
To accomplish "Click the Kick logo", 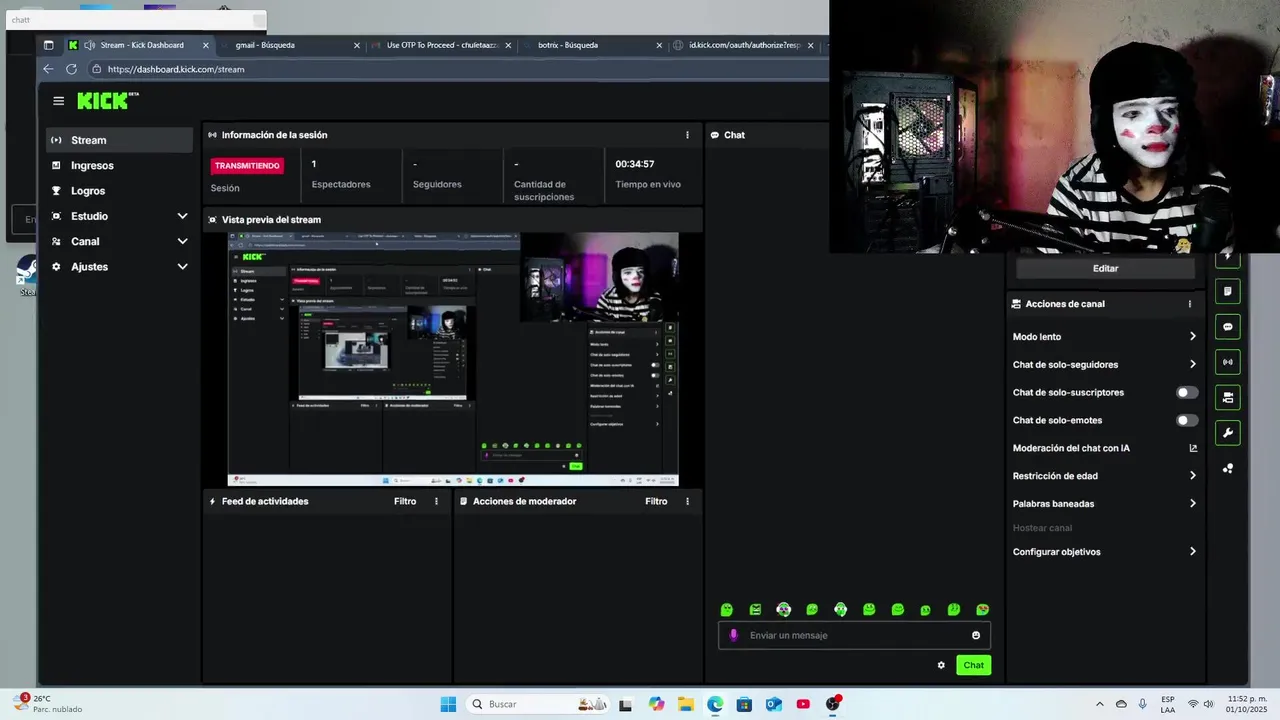I will pos(107,101).
